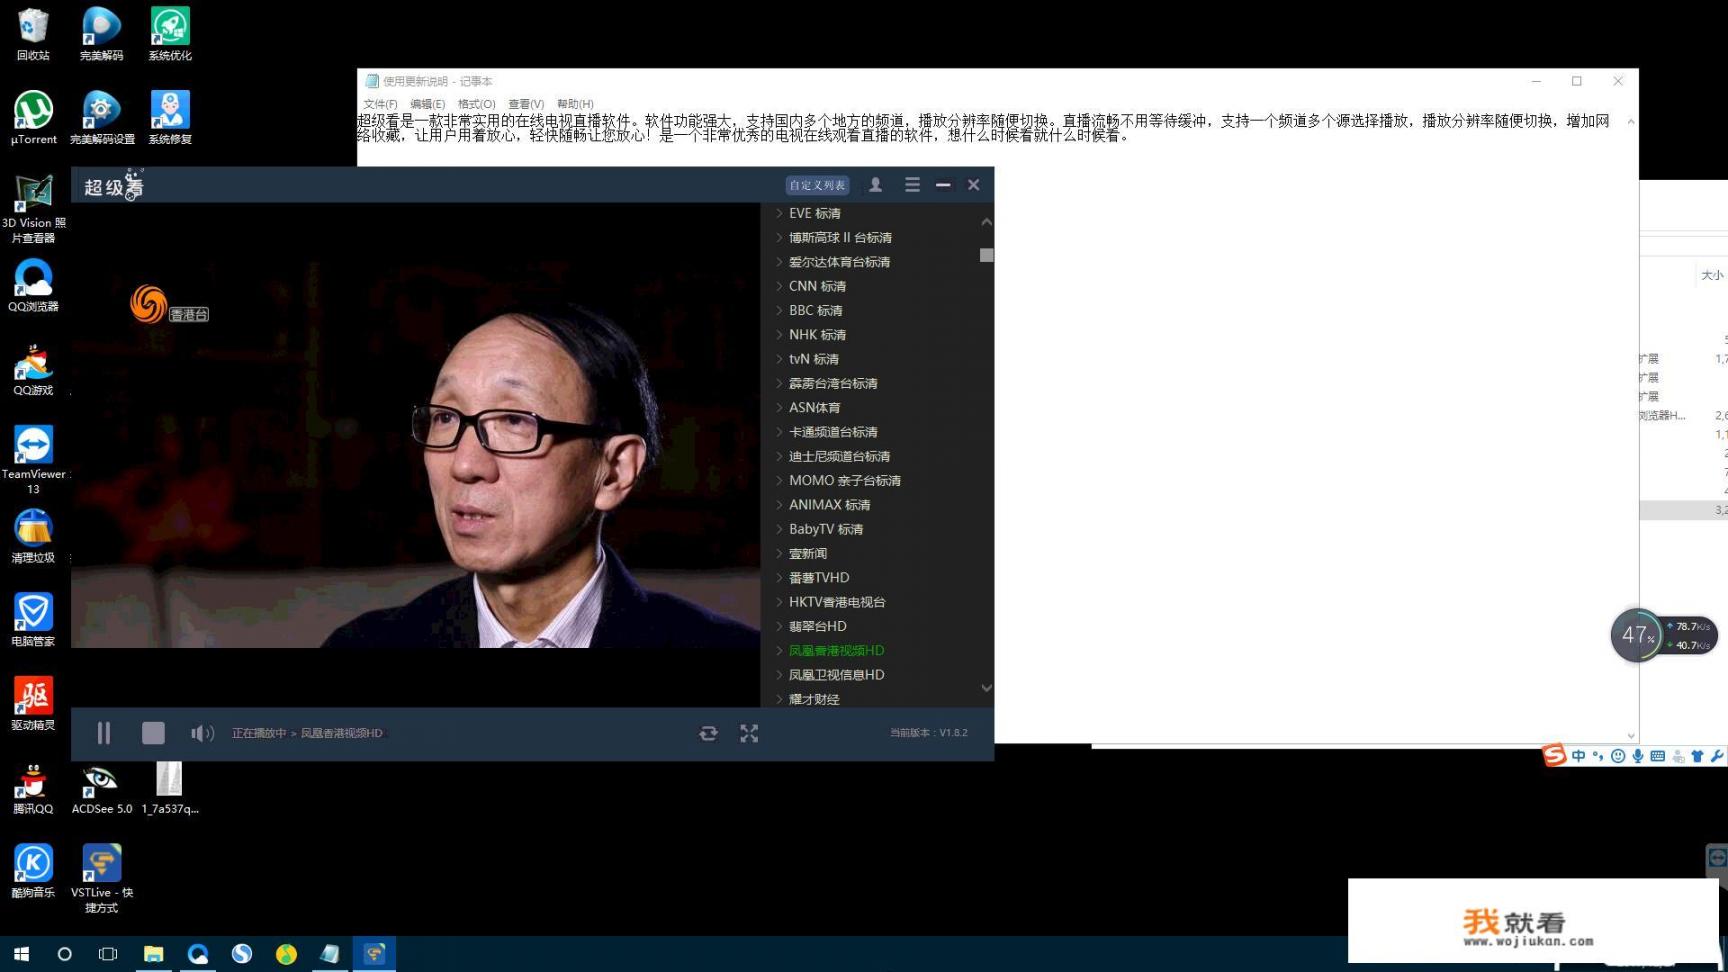Open the µTorrent desktop icon

pyautogui.click(x=33, y=118)
